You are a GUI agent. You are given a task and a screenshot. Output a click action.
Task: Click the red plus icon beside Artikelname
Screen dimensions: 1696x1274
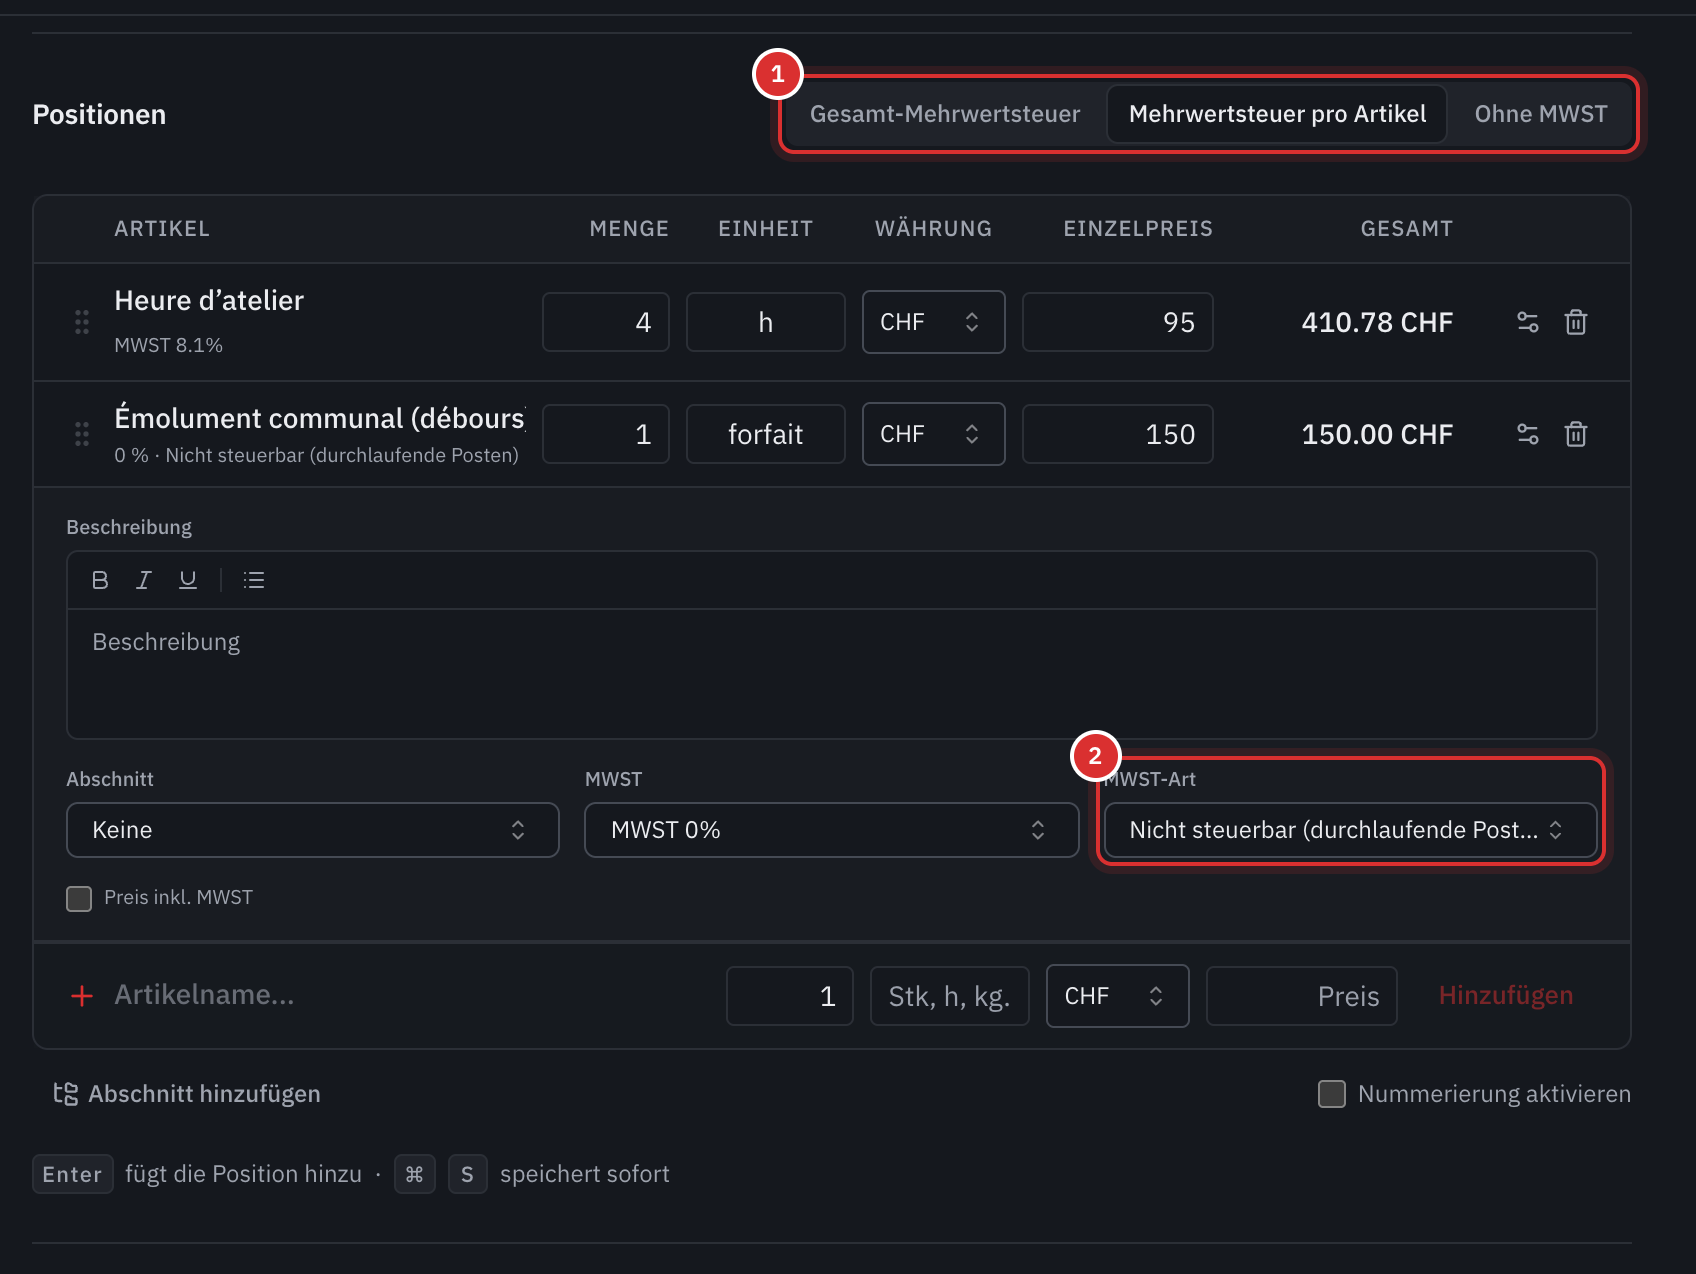82,996
